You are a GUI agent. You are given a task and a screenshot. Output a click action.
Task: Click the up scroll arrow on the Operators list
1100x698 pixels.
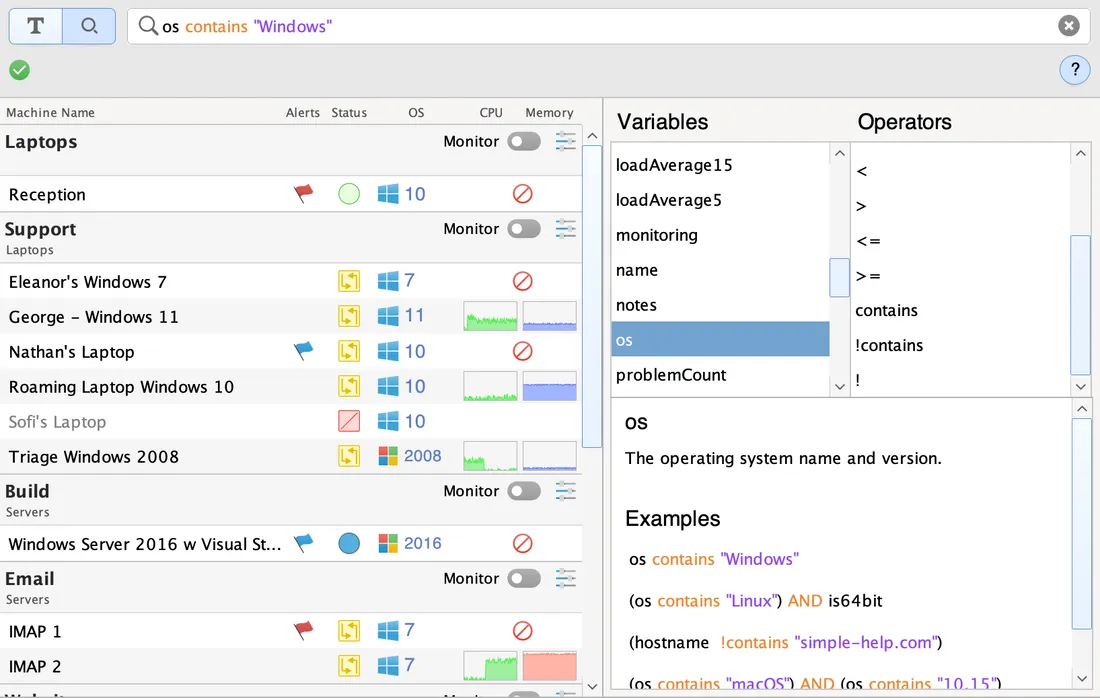1081,152
